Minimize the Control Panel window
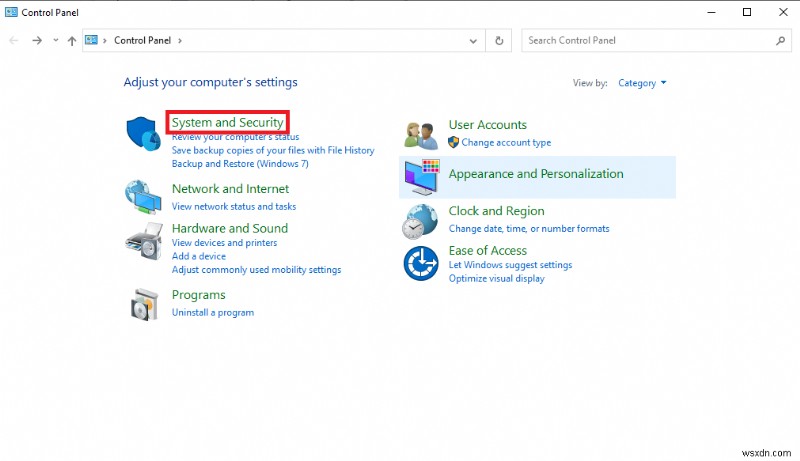The height and width of the screenshot is (461, 800). coord(711,12)
